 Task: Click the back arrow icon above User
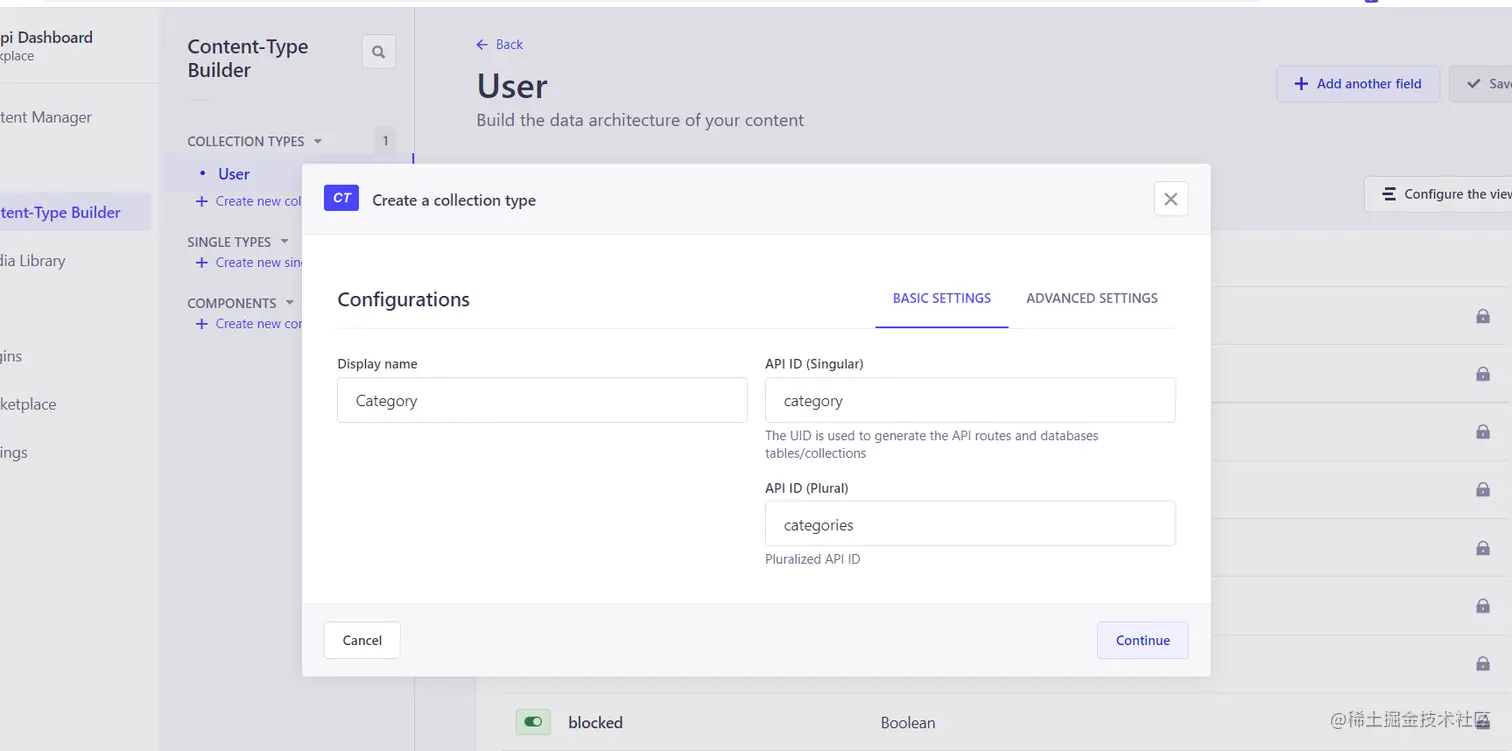(x=482, y=45)
